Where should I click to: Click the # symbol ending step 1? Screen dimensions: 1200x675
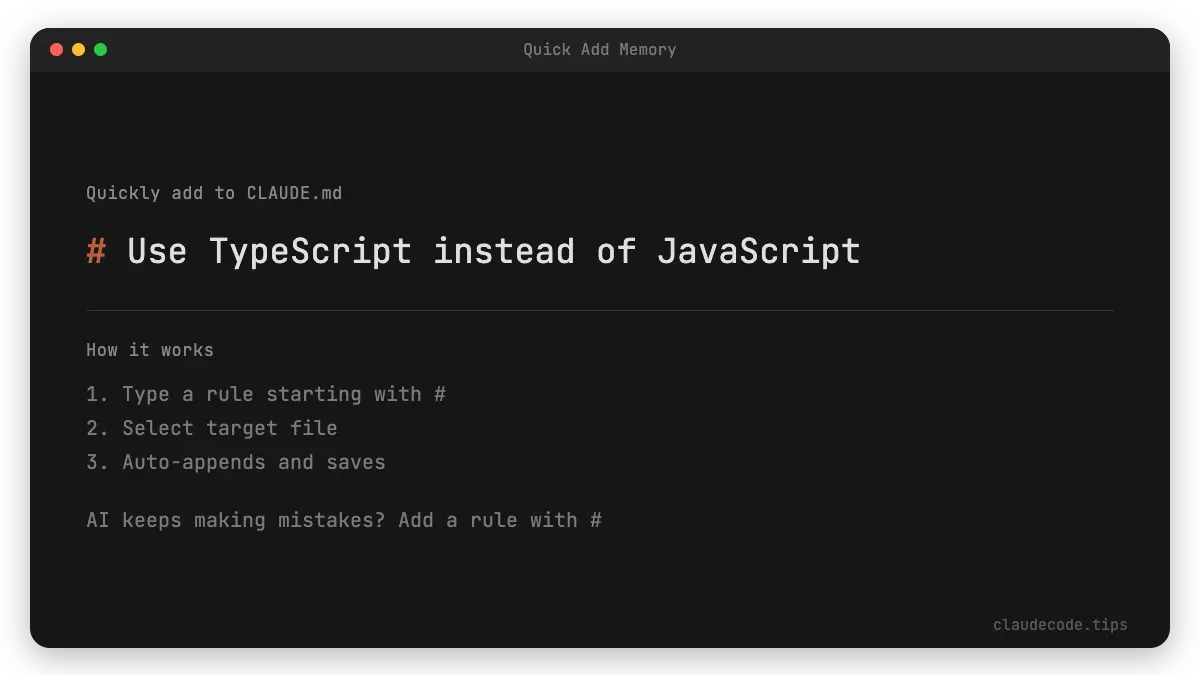click(440, 394)
